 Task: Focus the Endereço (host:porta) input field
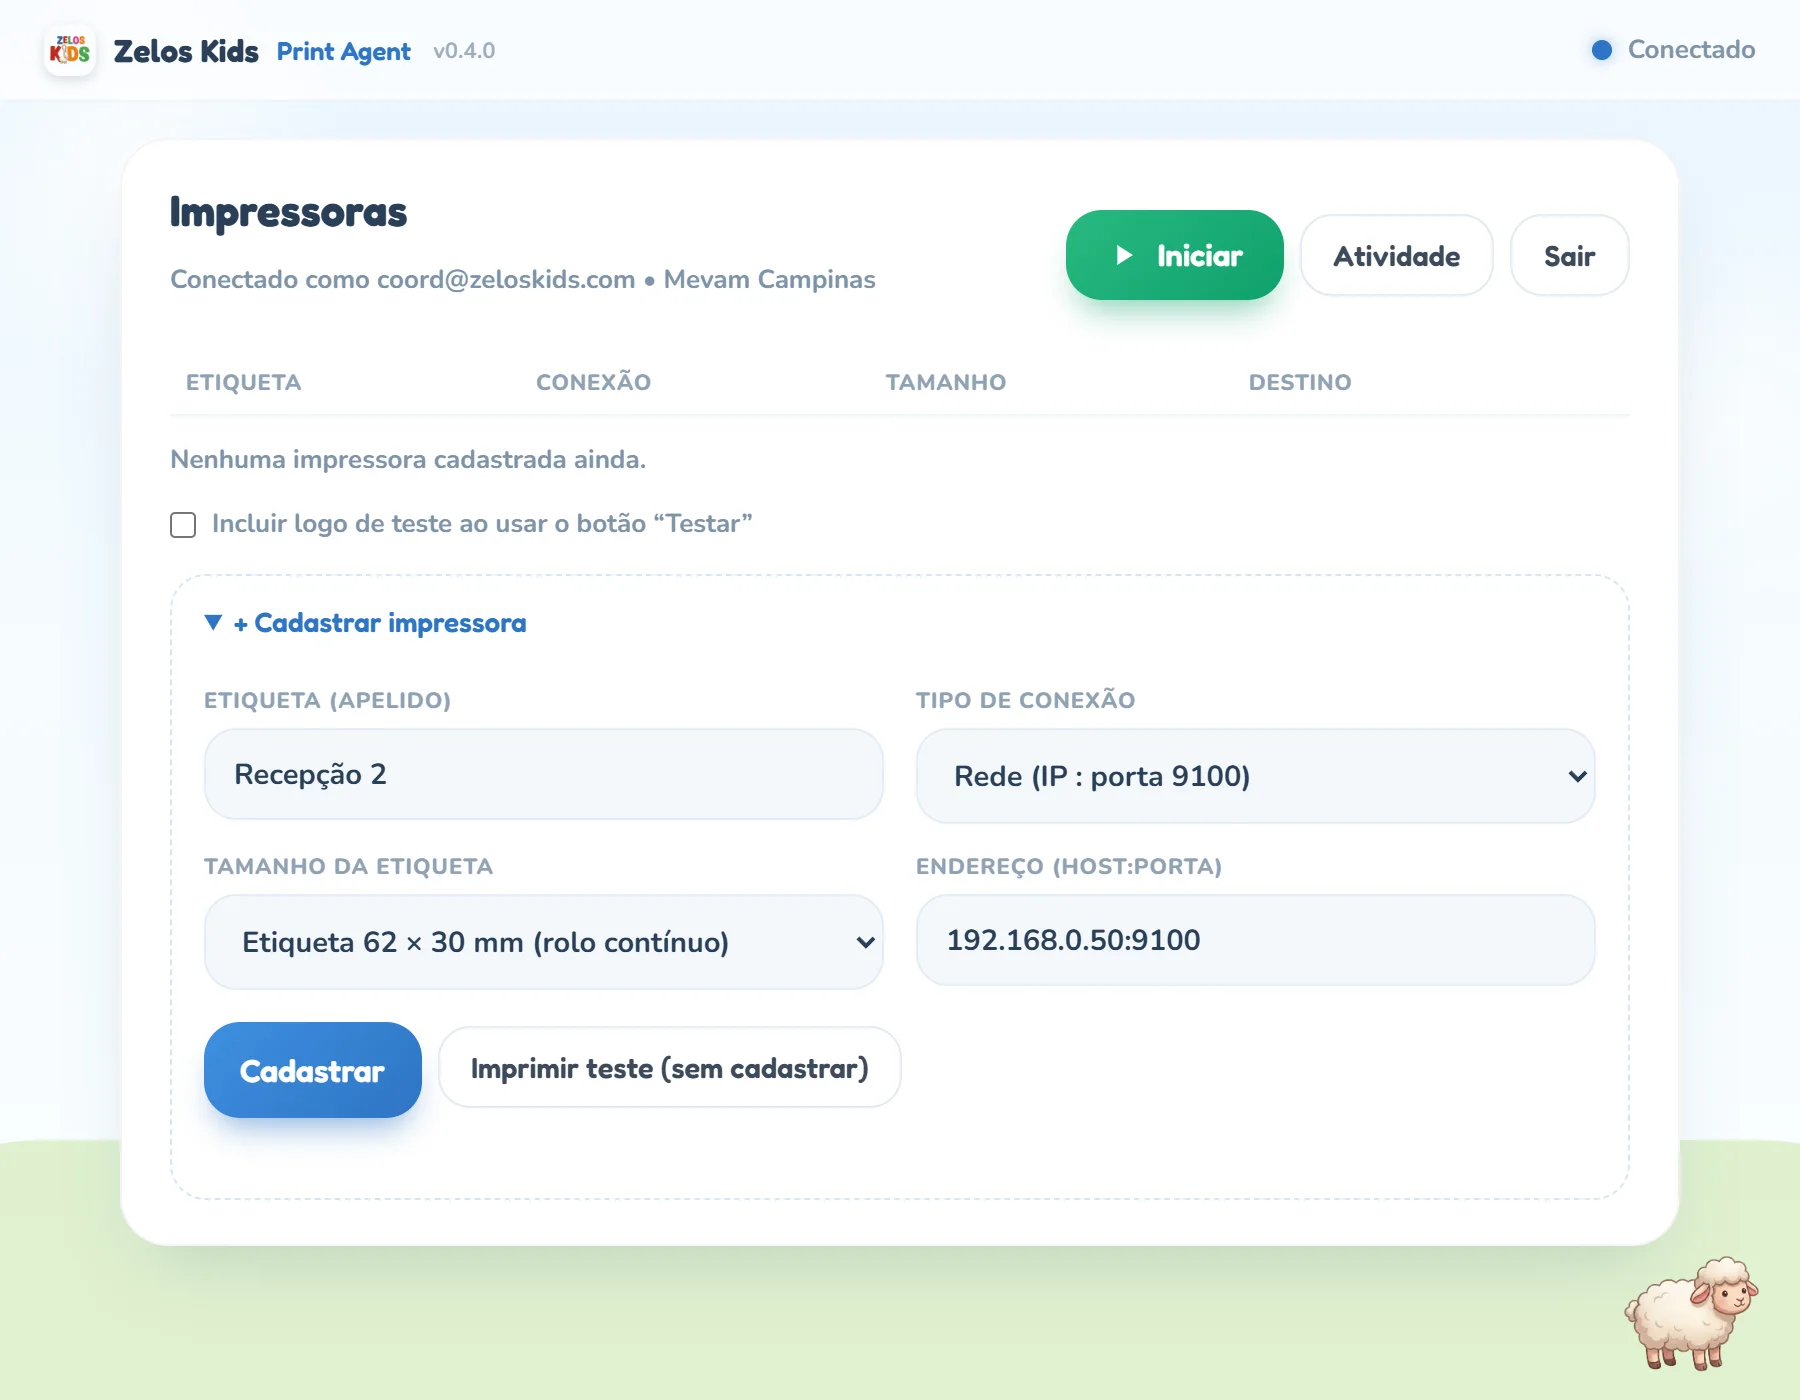click(x=1255, y=940)
